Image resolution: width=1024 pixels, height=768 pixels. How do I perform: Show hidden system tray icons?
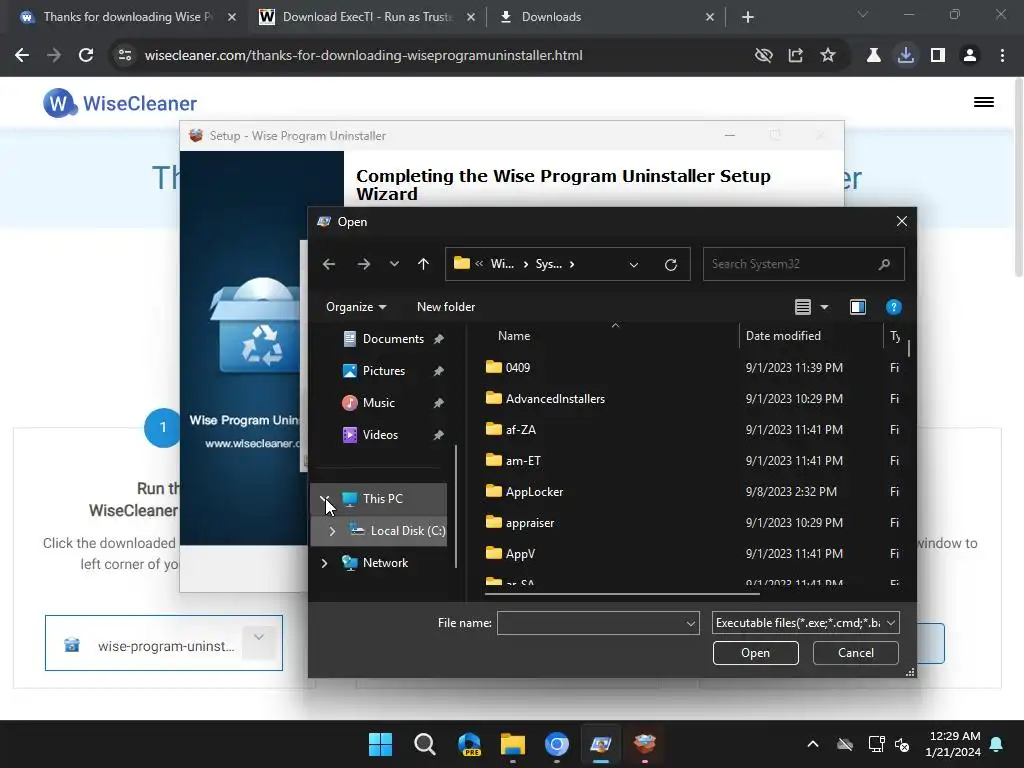pos(812,744)
